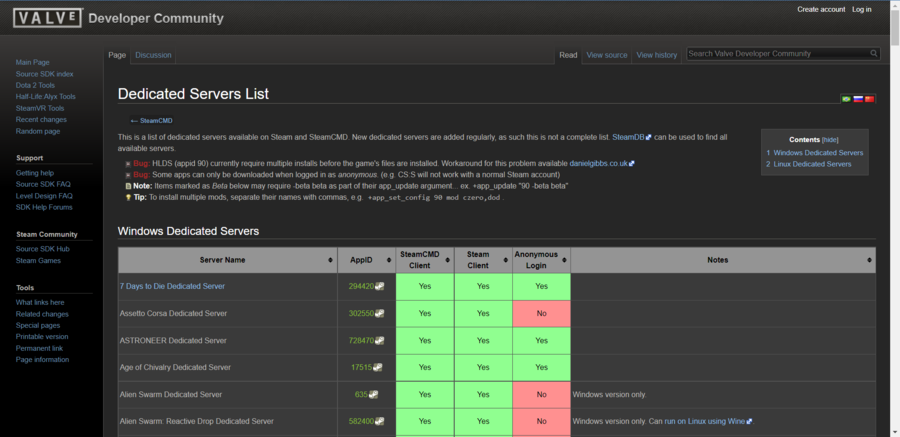Screen dimensions: 900x437
Task: Click the Steam icon beside AppID 294420
Action: click(379, 287)
